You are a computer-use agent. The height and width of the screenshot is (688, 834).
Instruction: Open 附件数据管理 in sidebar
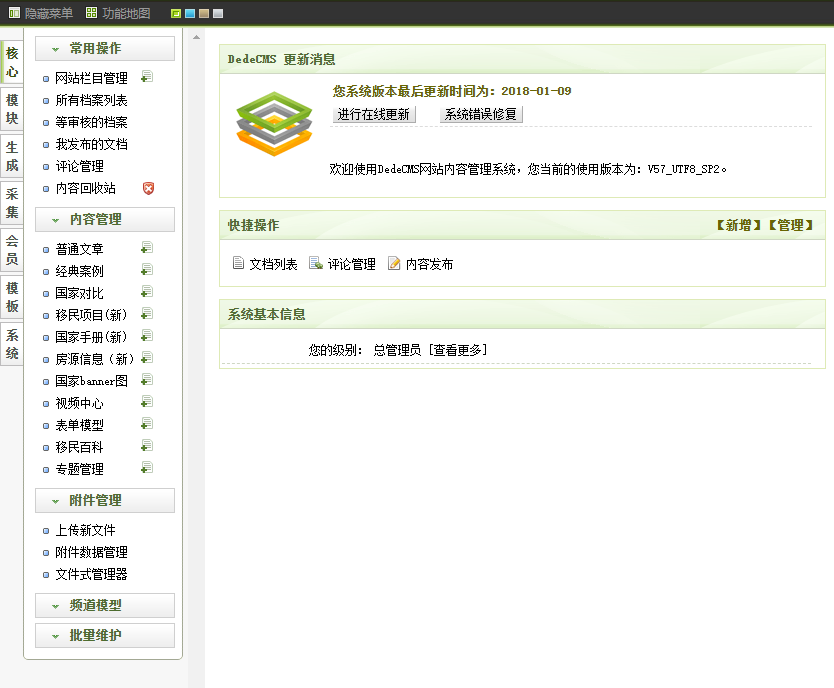pyautogui.click(x=91, y=552)
